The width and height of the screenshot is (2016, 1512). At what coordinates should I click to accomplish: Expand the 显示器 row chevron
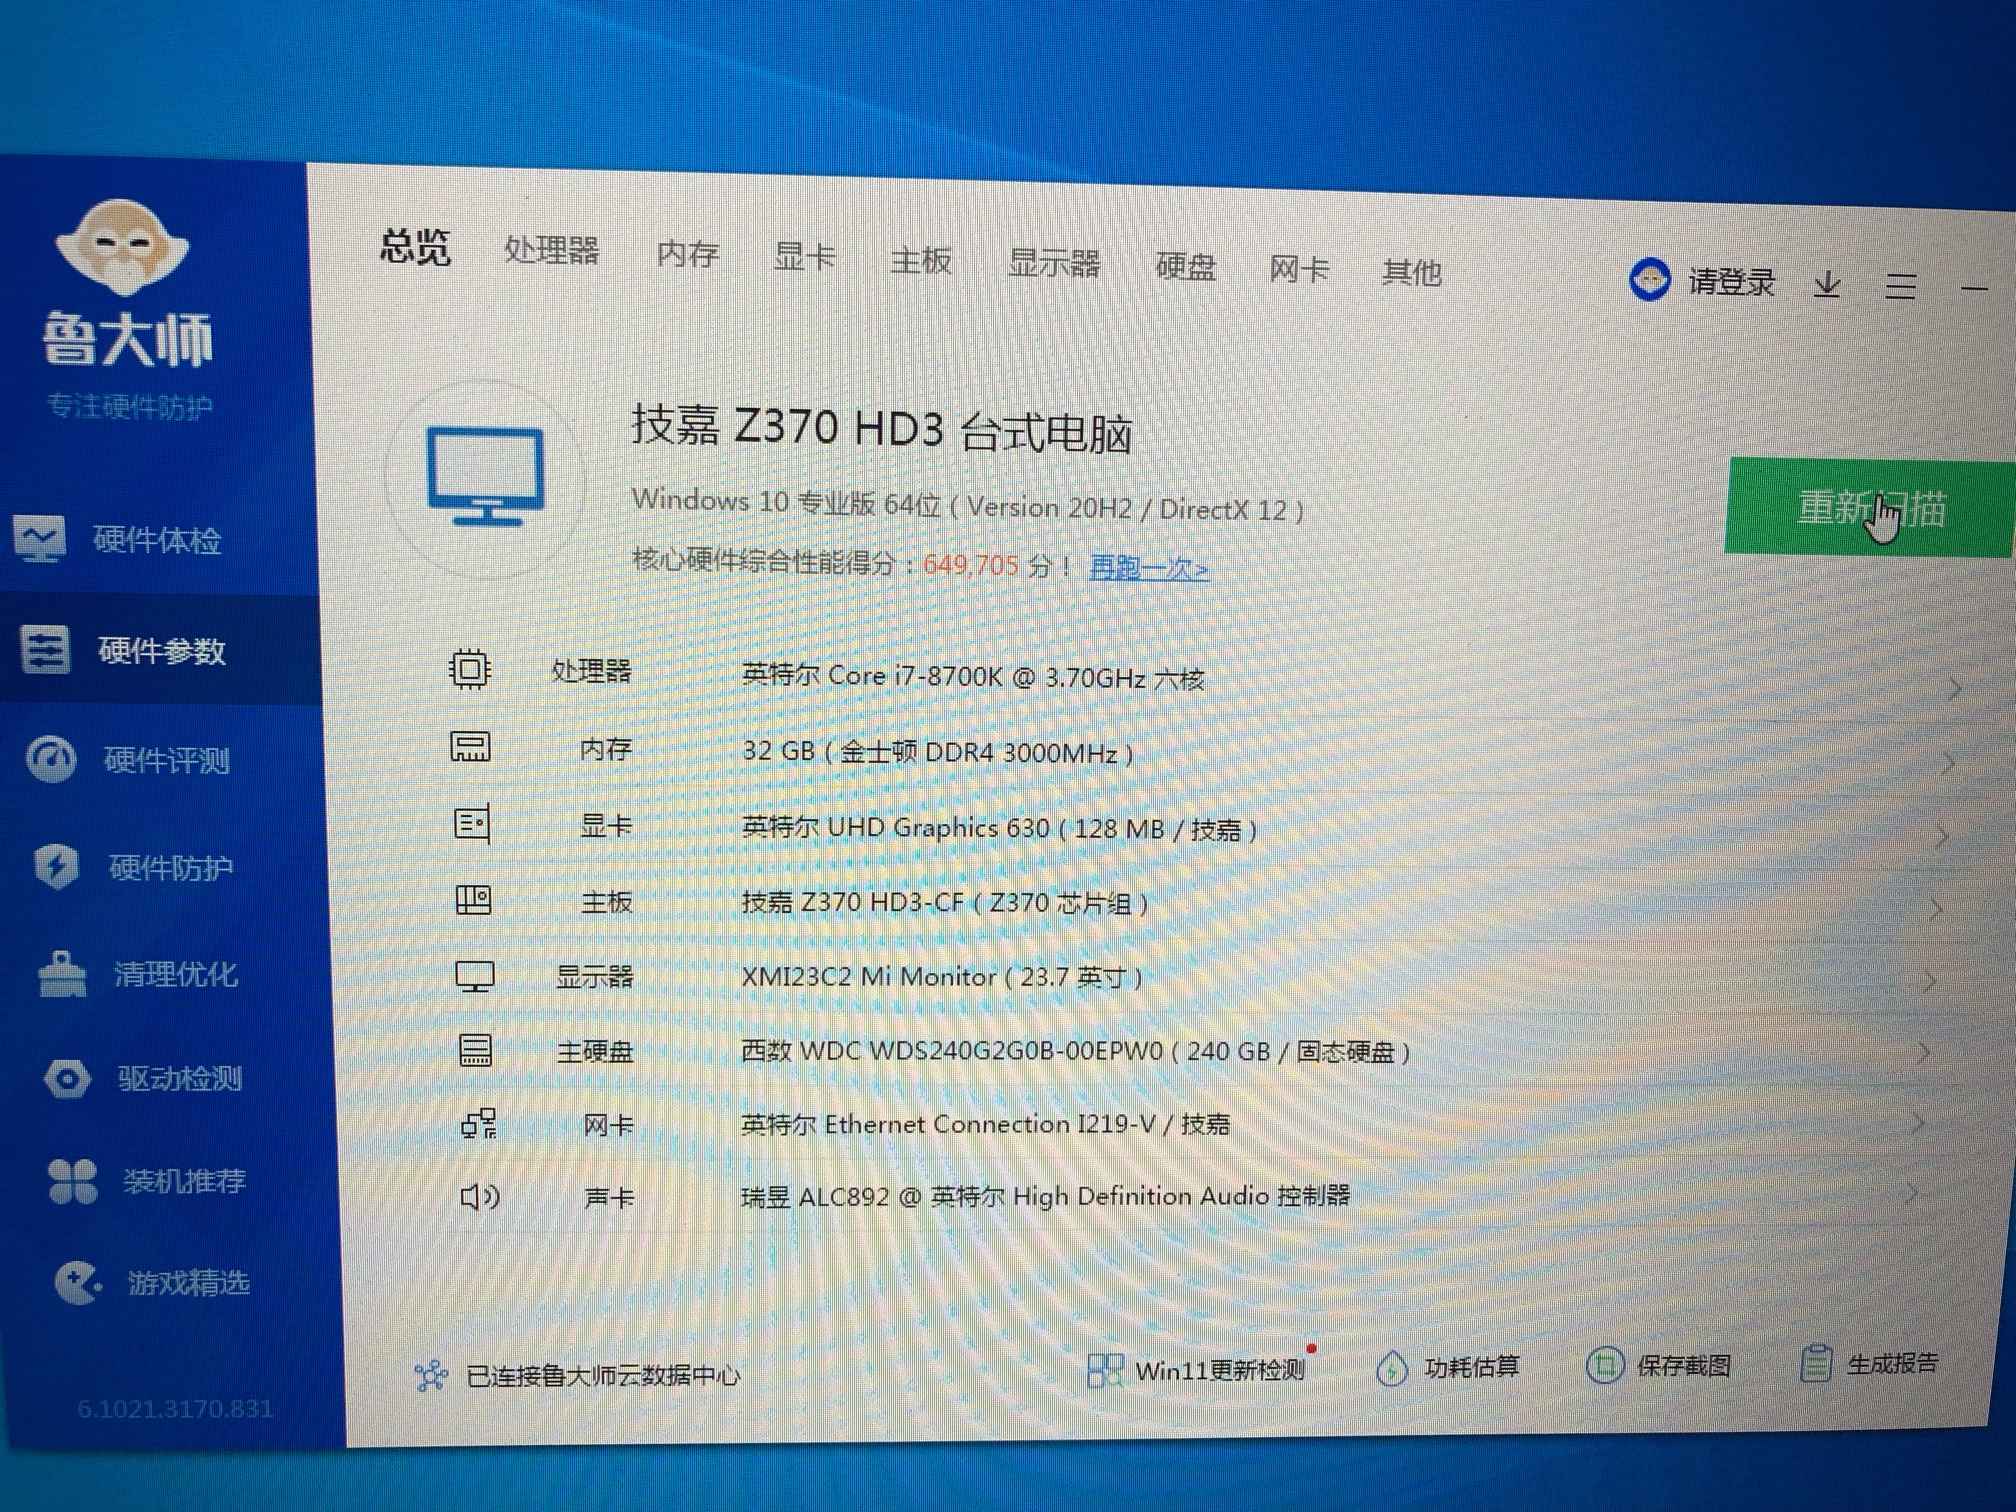click(1929, 982)
